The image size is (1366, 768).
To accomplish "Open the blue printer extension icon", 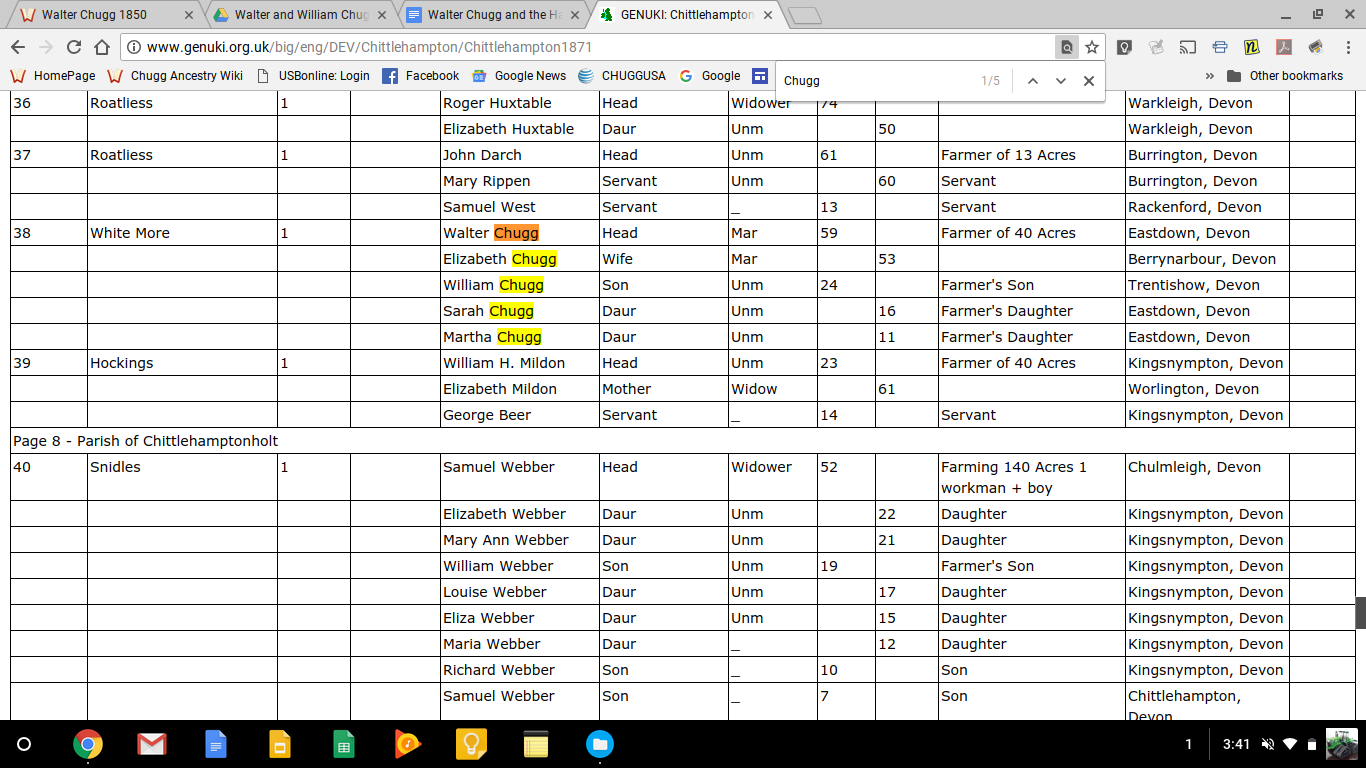I will click(x=1219, y=47).
